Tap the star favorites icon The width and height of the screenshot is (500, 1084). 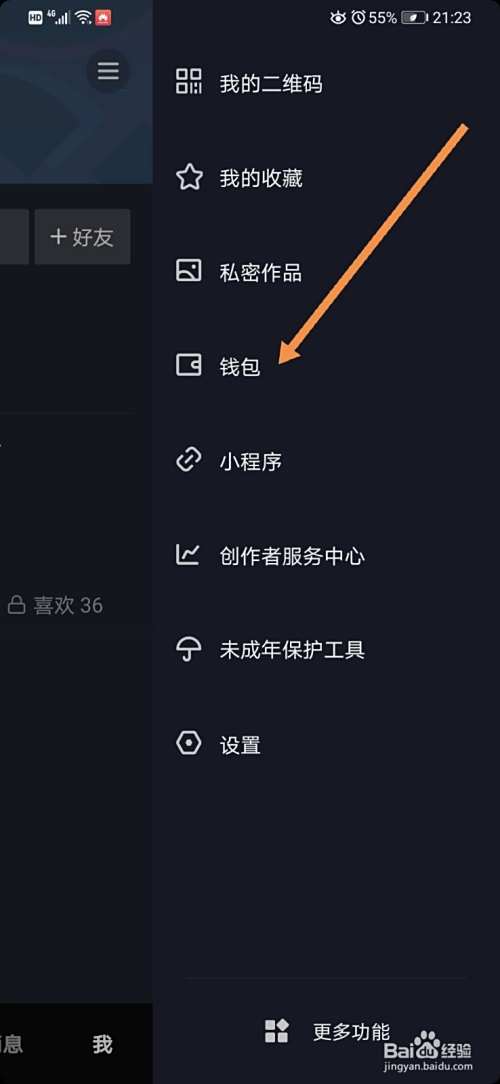pos(189,177)
